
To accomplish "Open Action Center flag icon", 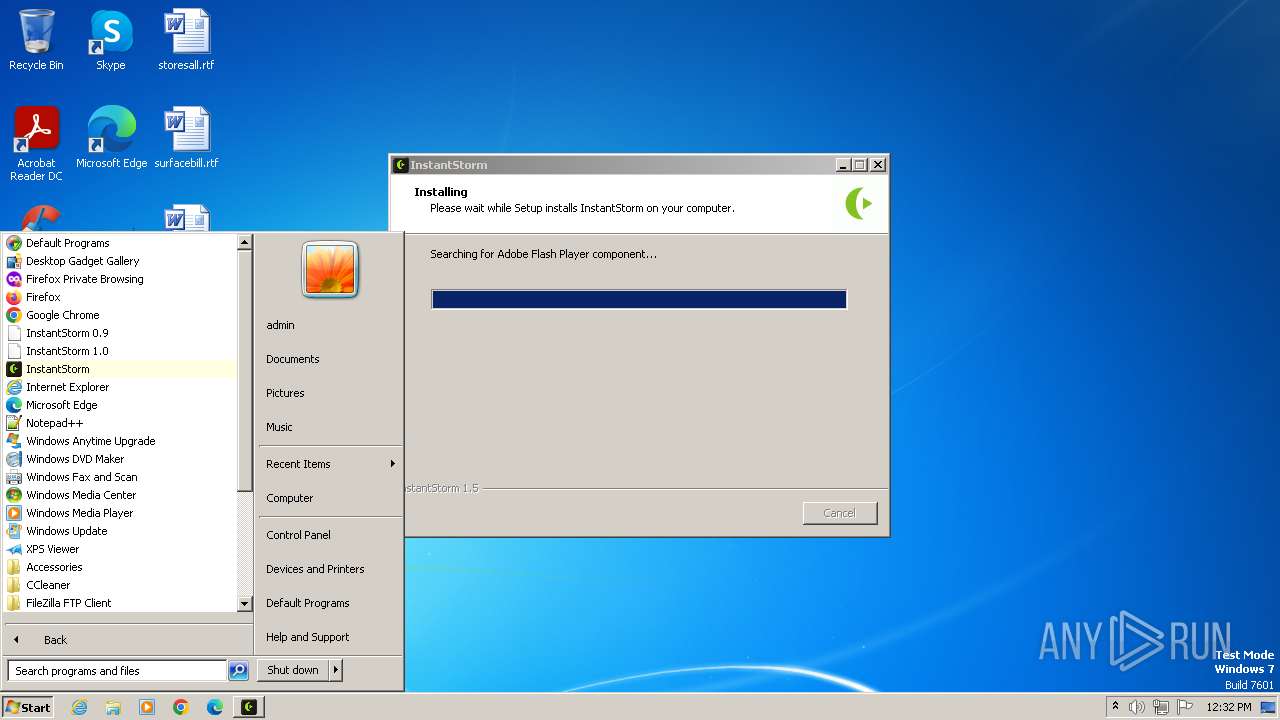I will coord(1185,707).
